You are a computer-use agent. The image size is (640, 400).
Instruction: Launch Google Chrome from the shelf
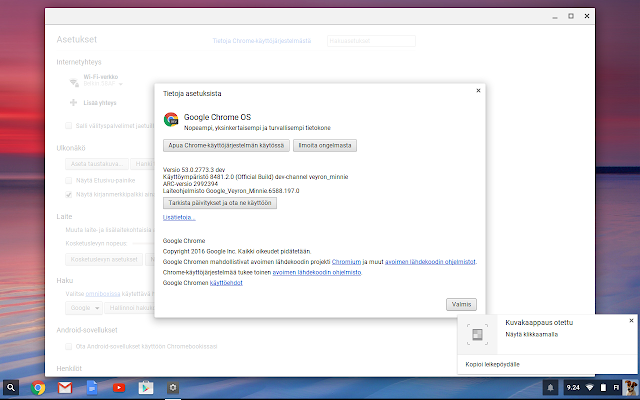pos(39,387)
